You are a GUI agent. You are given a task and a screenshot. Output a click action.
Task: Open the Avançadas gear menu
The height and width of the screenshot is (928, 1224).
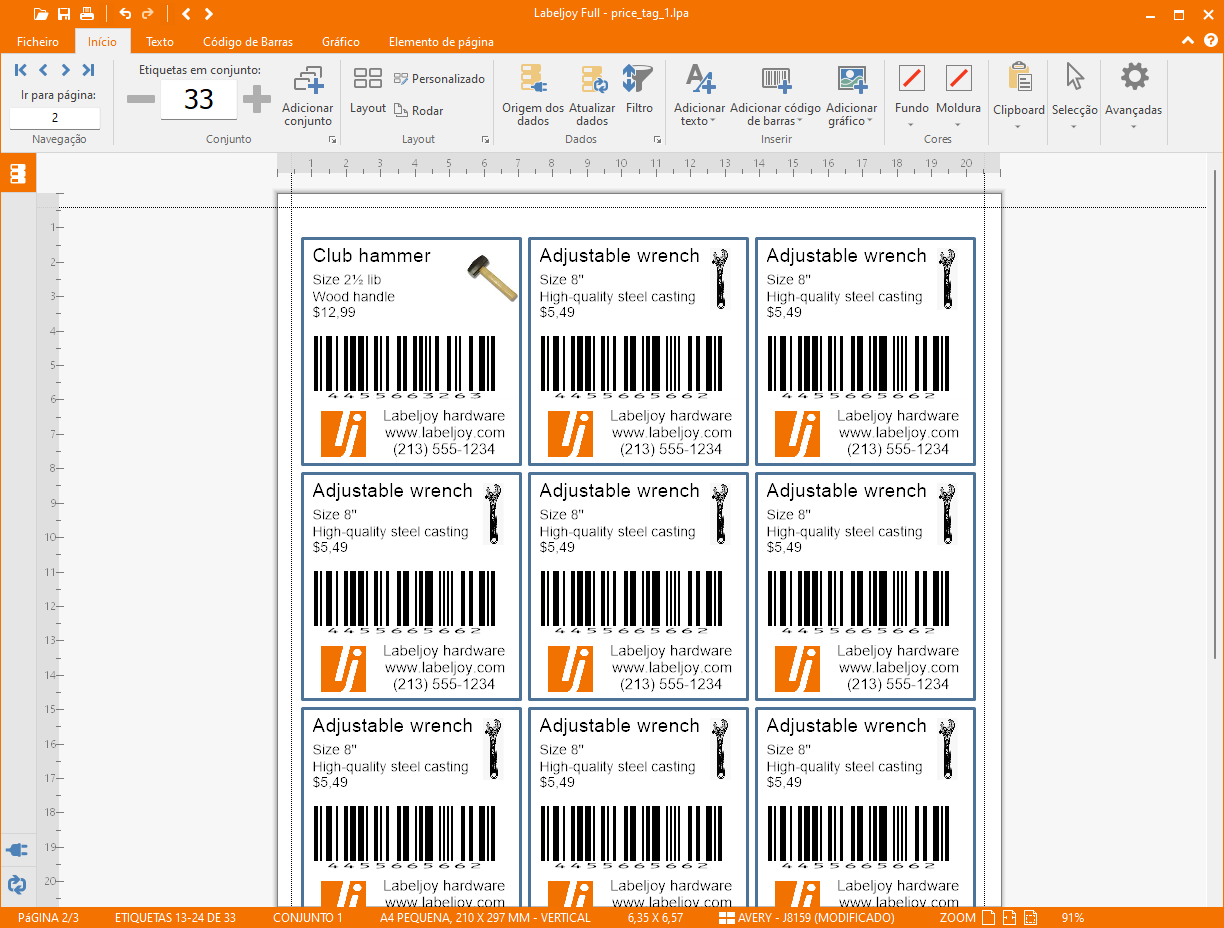click(x=1134, y=96)
